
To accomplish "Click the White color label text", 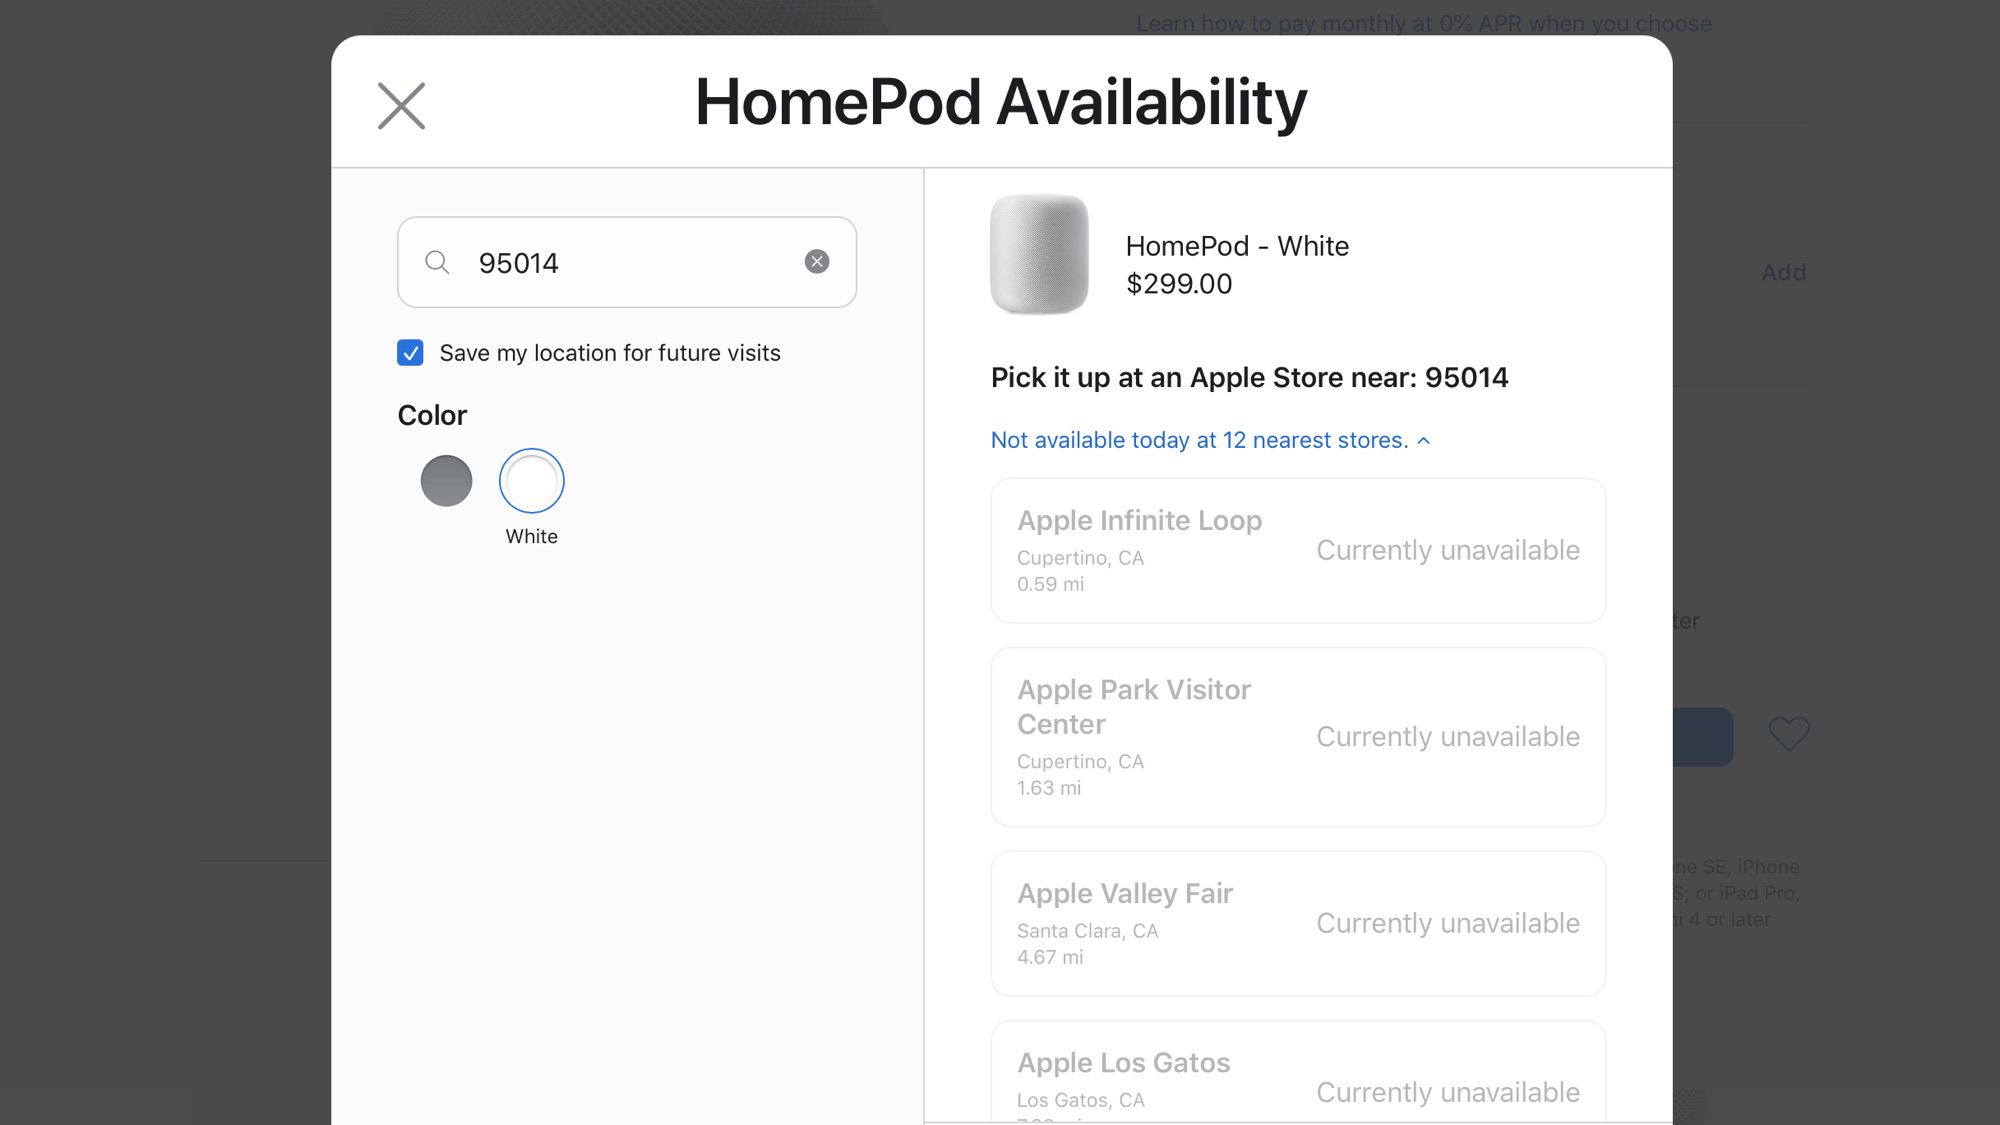I will tap(532, 536).
